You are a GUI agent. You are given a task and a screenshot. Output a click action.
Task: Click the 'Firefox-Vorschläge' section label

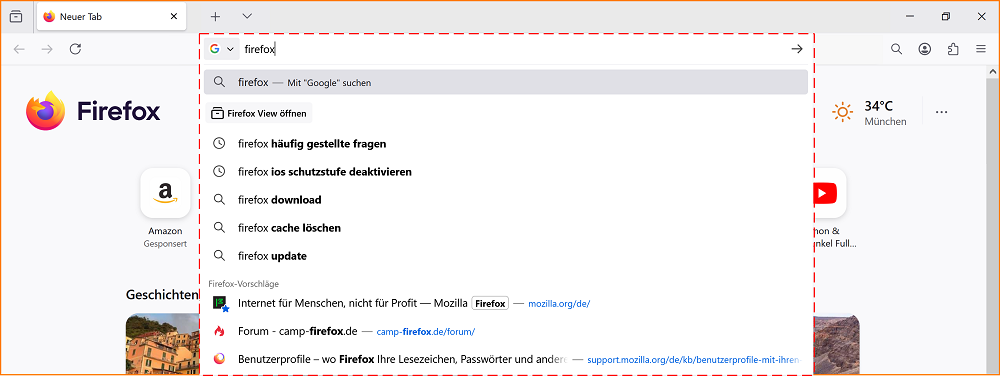244,284
